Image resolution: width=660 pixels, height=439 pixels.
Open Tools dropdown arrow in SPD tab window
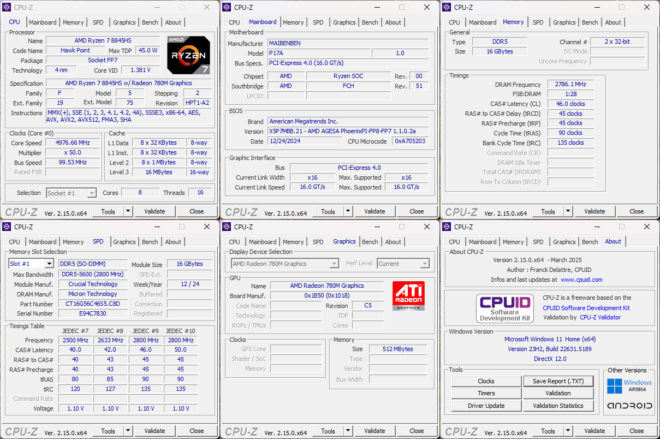pyautogui.click(x=128, y=431)
